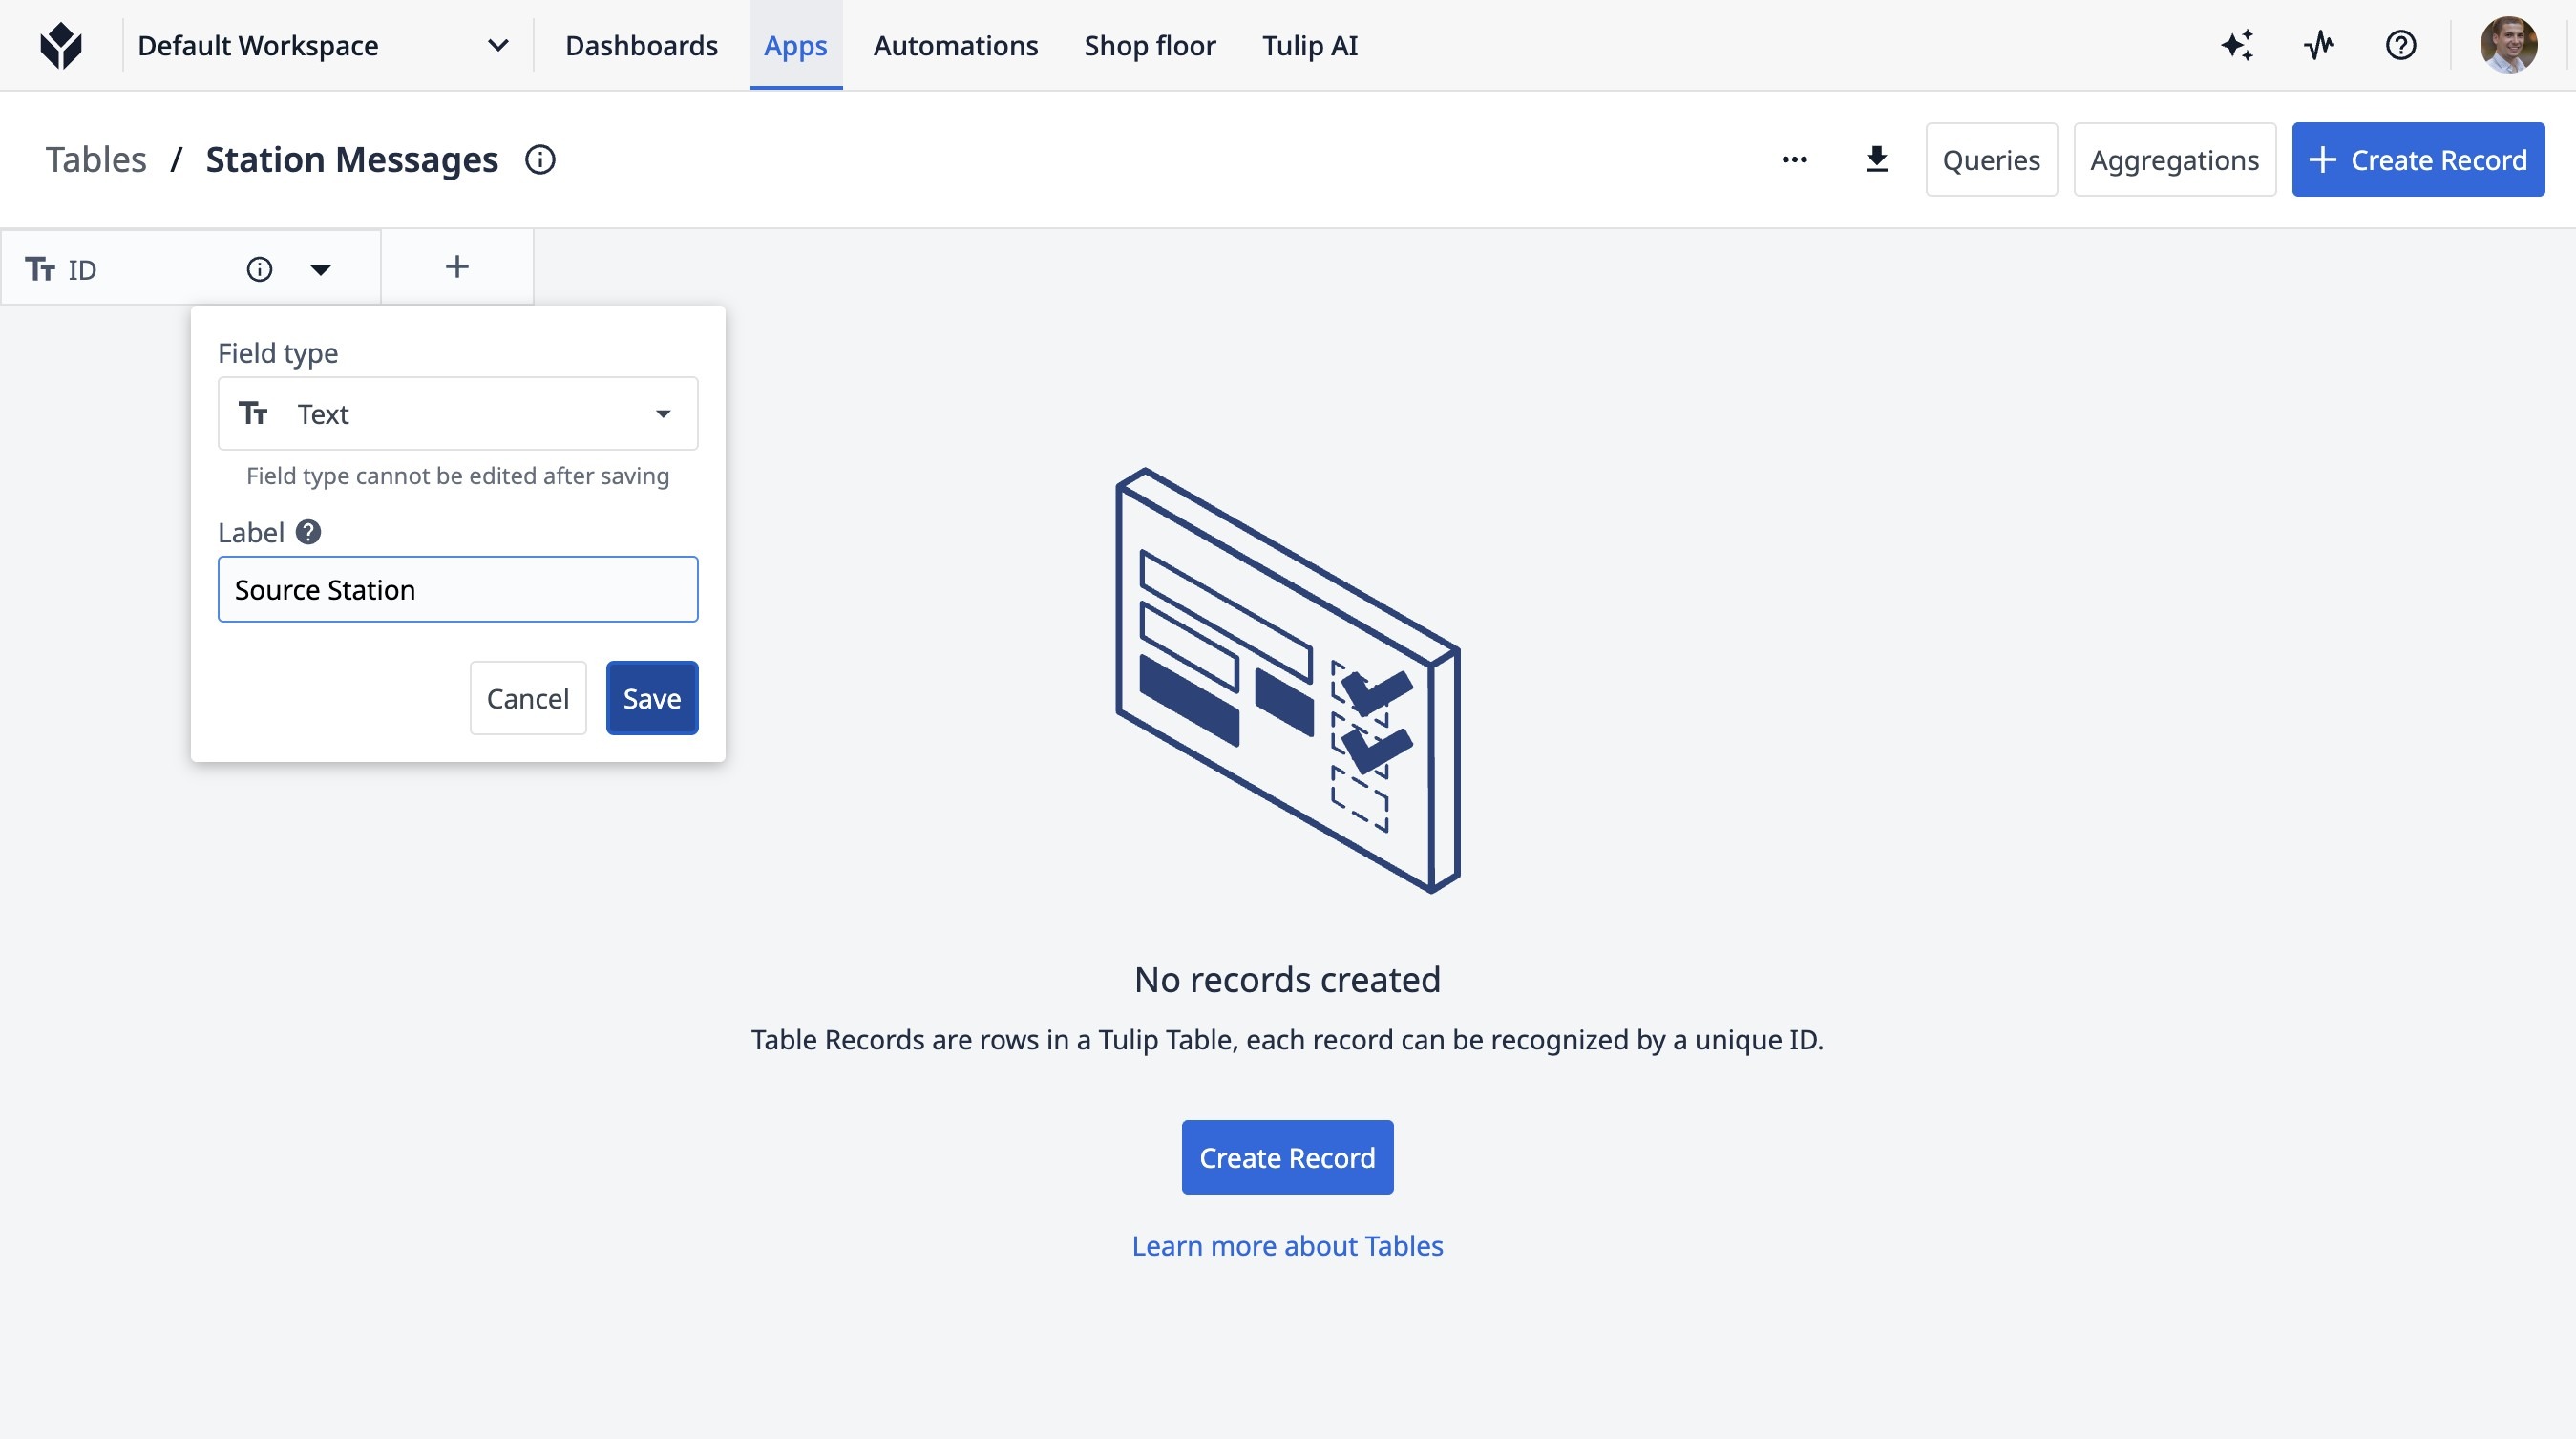This screenshot has height=1439, width=2576.
Task: Open the activity pulse icon
Action: point(2319,45)
